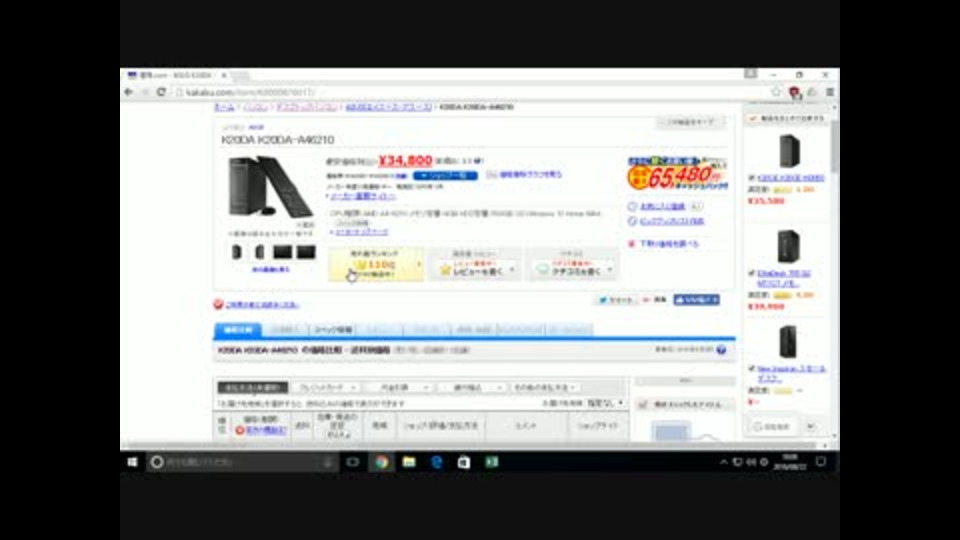Launch Microsoft Edge from taskbar
This screenshot has width=960, height=540.
[437, 462]
